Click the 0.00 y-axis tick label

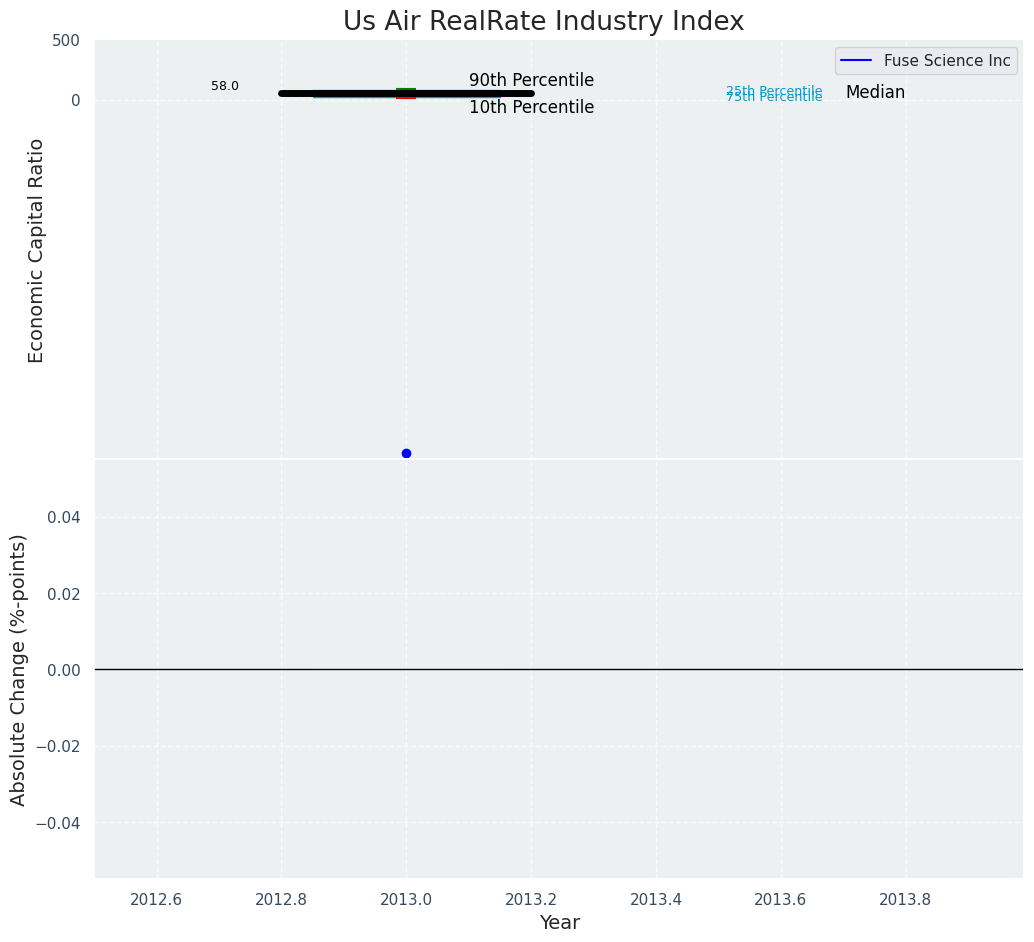[x=64, y=669]
